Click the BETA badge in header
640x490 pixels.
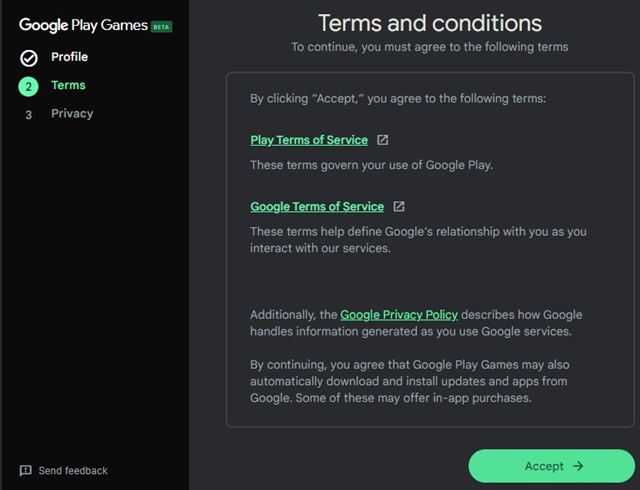161,27
